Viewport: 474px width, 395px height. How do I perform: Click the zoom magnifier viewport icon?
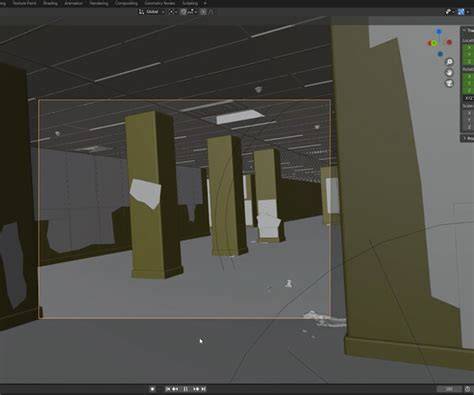point(449,62)
